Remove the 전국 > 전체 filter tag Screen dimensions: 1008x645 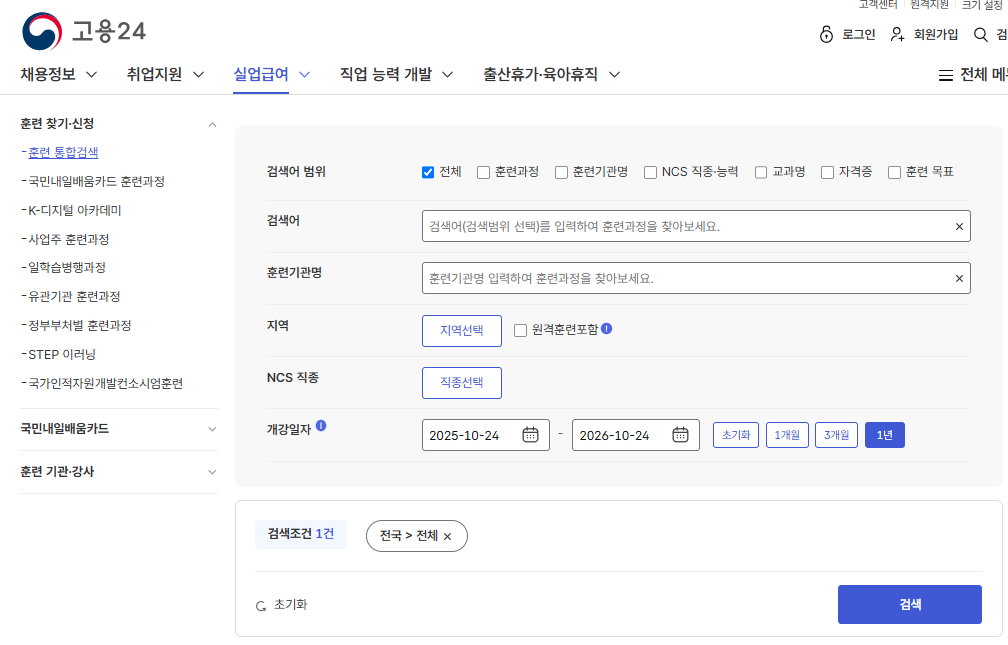449,536
